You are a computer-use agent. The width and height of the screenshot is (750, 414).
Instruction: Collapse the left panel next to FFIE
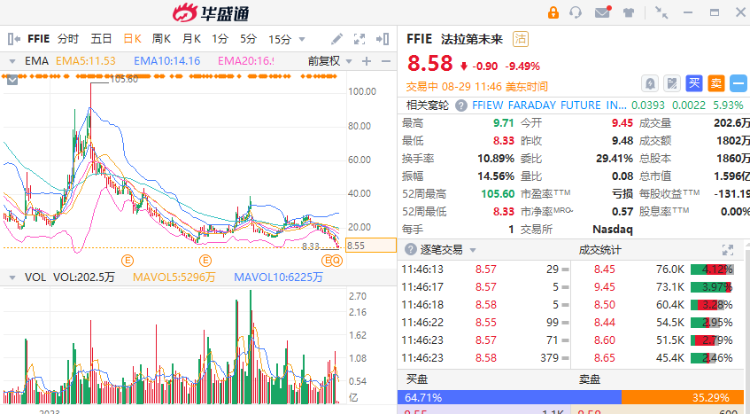[x=14, y=39]
